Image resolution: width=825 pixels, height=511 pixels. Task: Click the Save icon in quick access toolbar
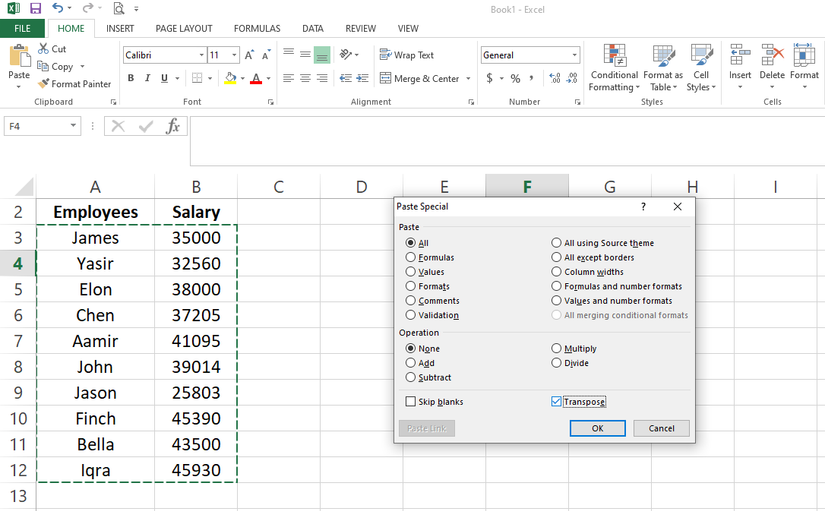35,8
